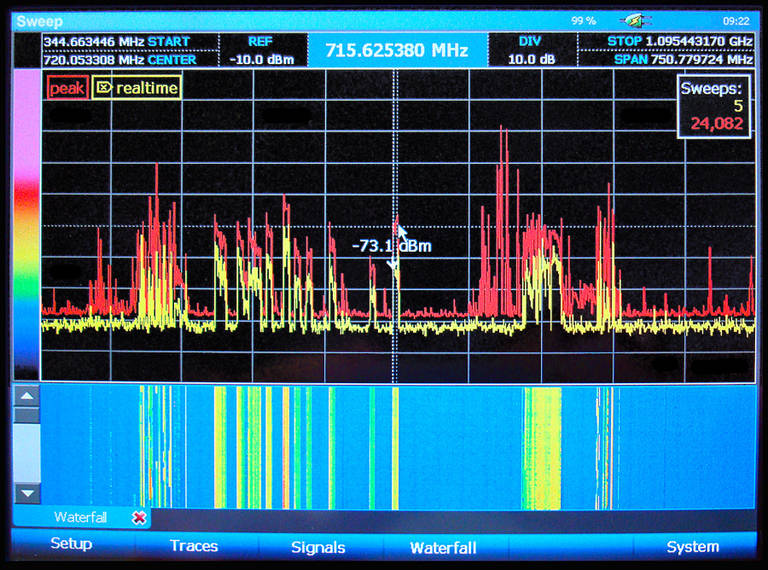This screenshot has height=570, width=768.
Task: Click the realtime trace checkbox icon
Action: (103, 88)
